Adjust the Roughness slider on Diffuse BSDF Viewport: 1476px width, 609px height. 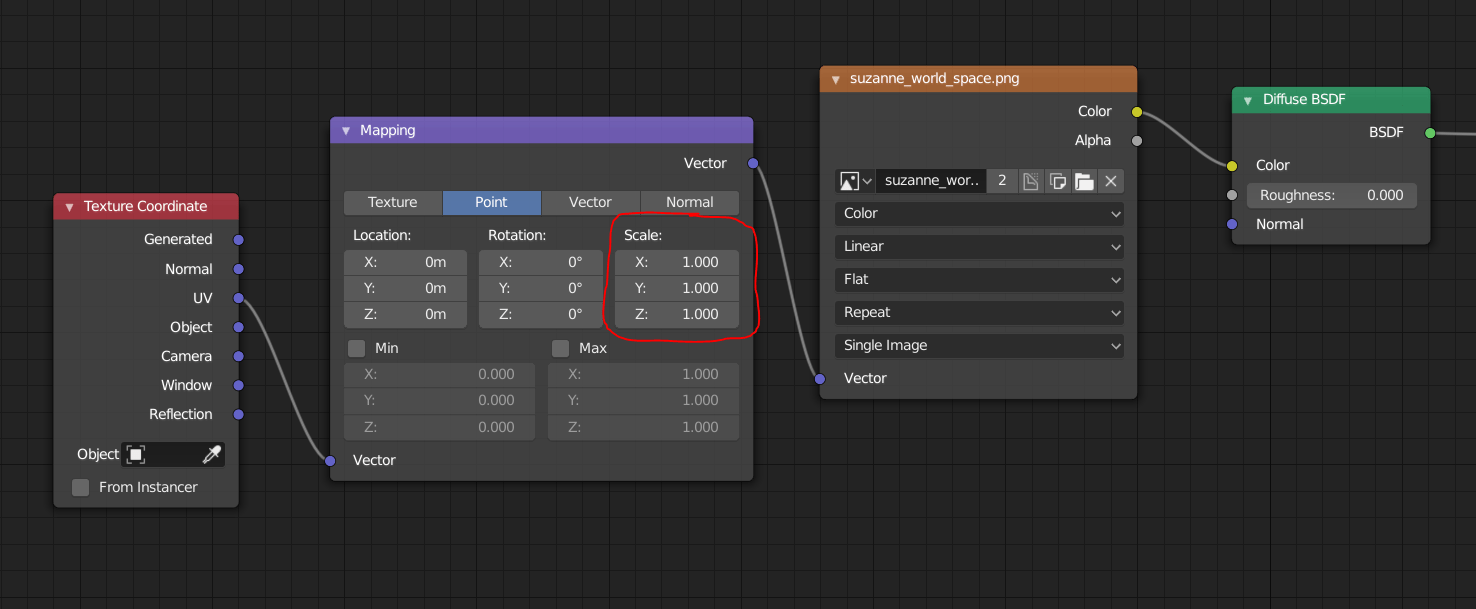tap(1331, 194)
